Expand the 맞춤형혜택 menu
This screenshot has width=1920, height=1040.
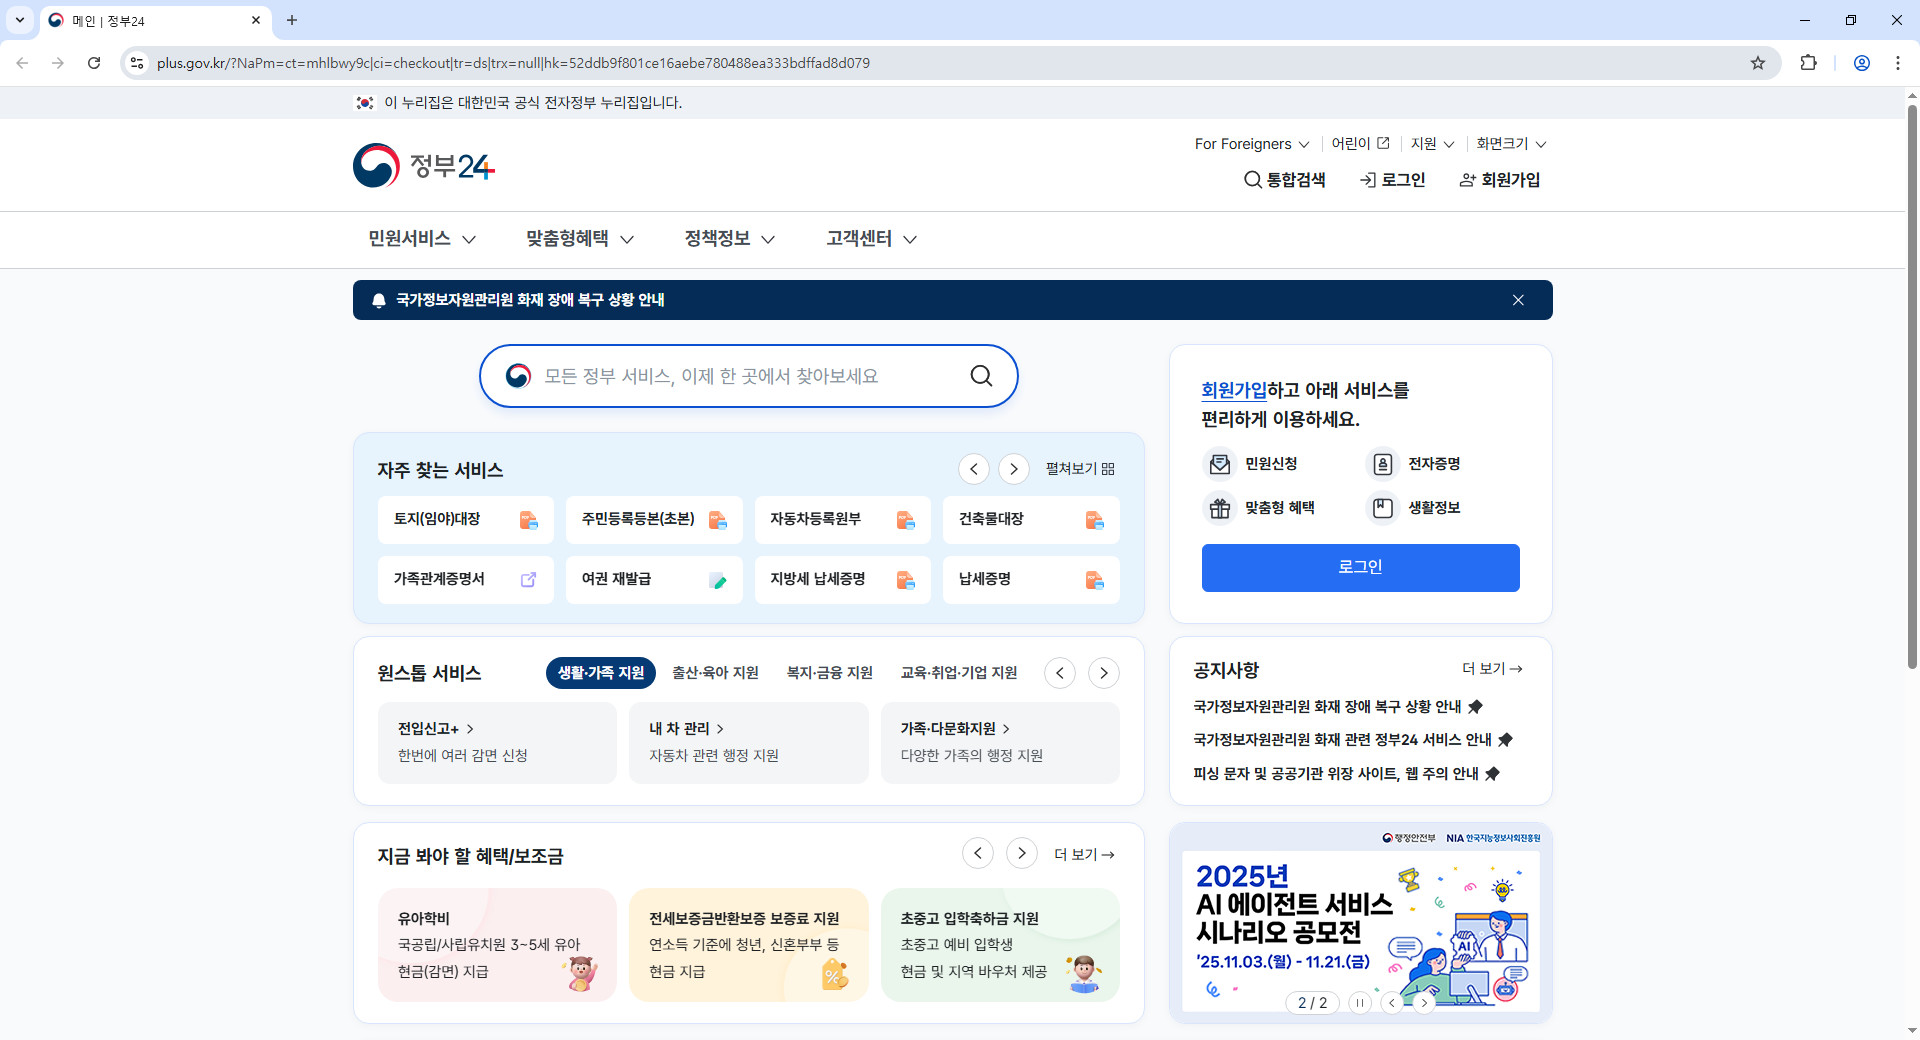click(x=580, y=239)
